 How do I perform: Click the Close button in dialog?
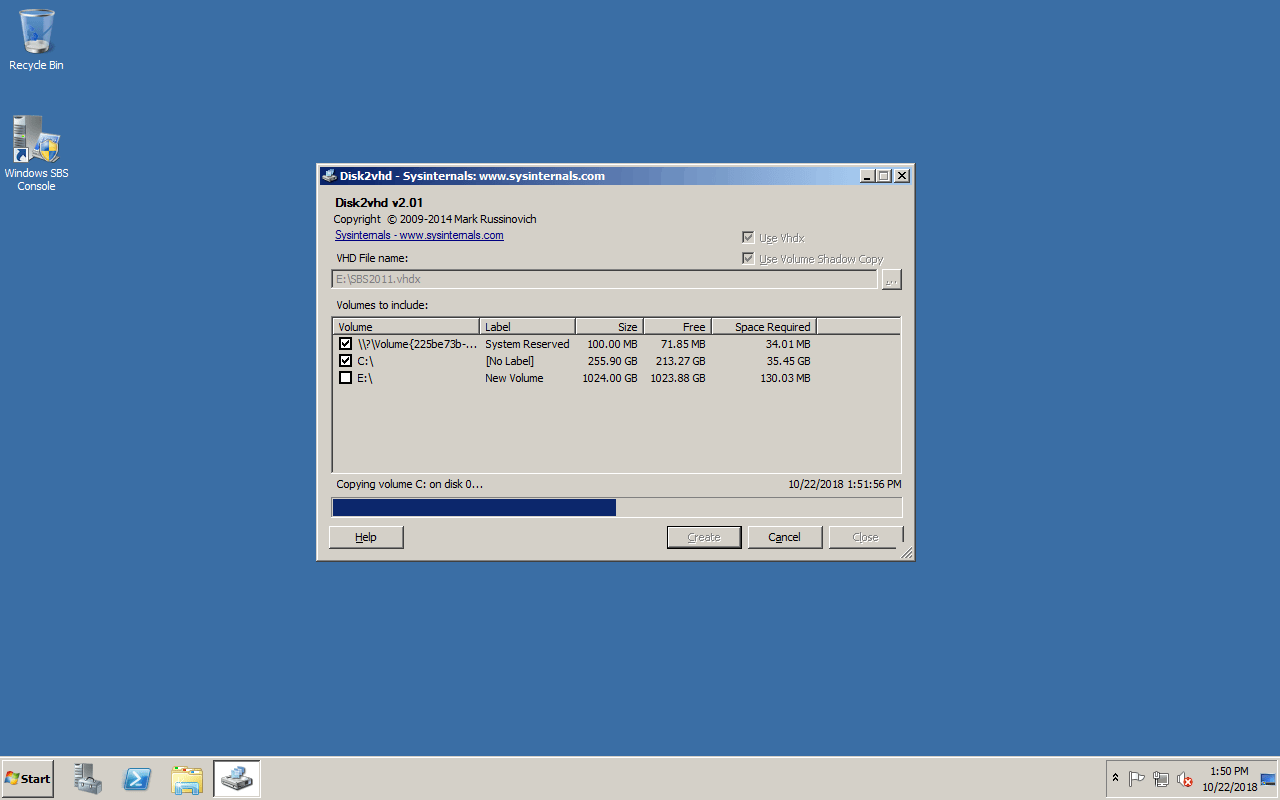[866, 537]
